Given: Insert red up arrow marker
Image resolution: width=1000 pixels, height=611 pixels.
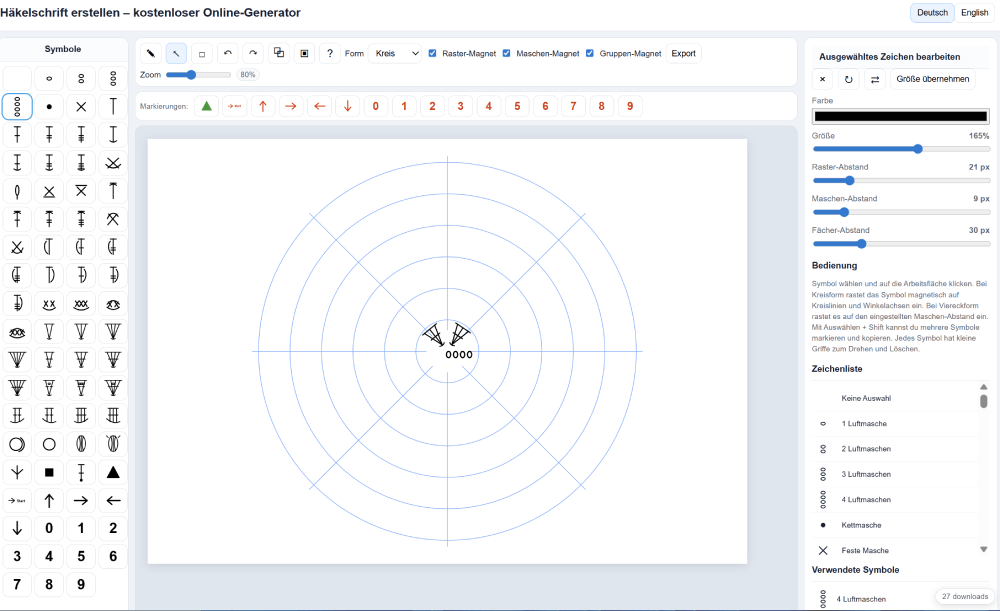Looking at the screenshot, I should coord(263,106).
